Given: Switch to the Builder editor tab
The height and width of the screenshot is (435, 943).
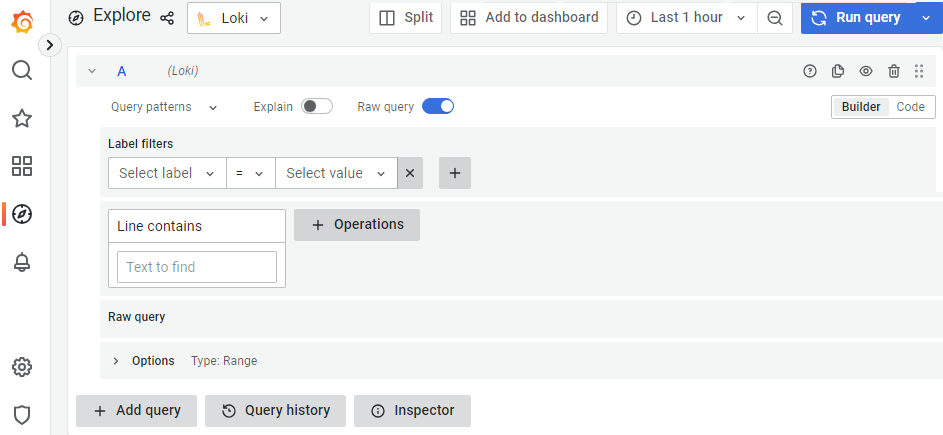Looking at the screenshot, I should (x=861, y=107).
